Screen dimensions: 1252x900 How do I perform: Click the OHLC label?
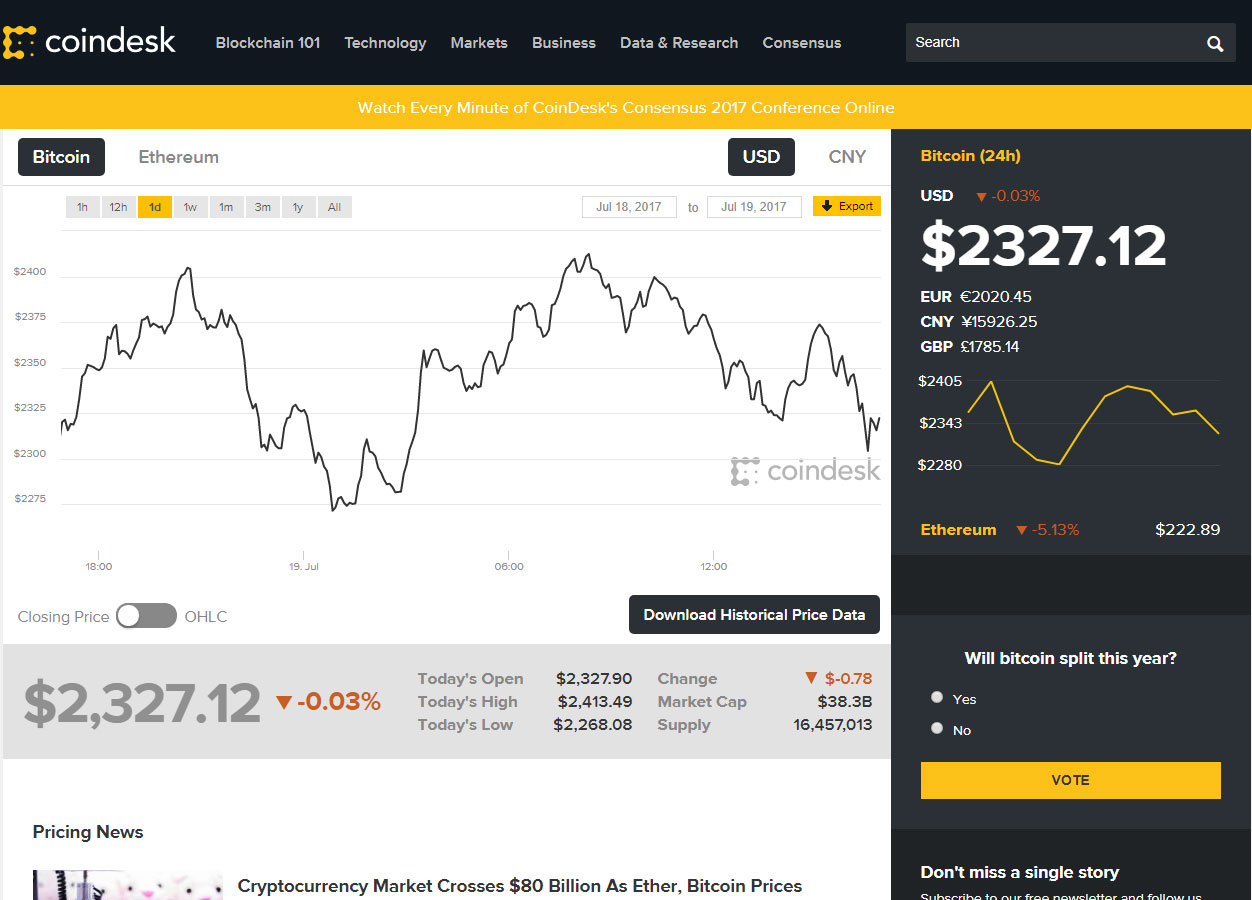point(206,617)
